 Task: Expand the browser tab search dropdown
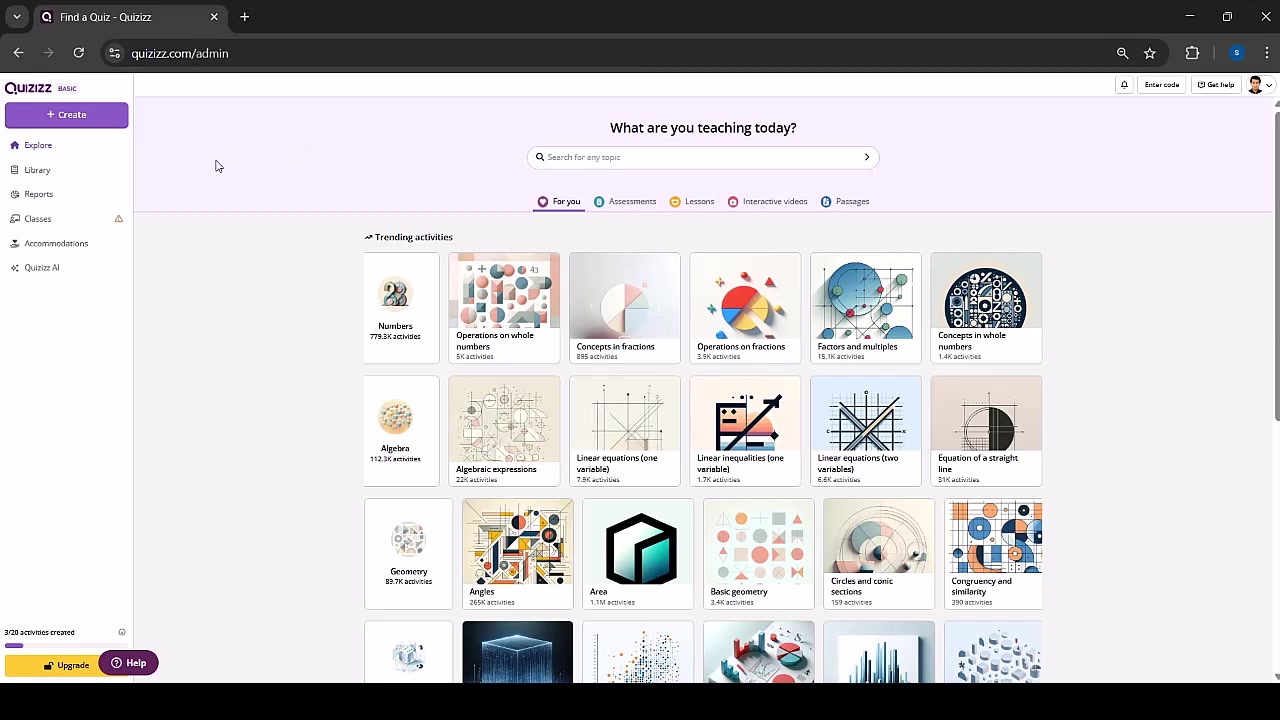[17, 17]
